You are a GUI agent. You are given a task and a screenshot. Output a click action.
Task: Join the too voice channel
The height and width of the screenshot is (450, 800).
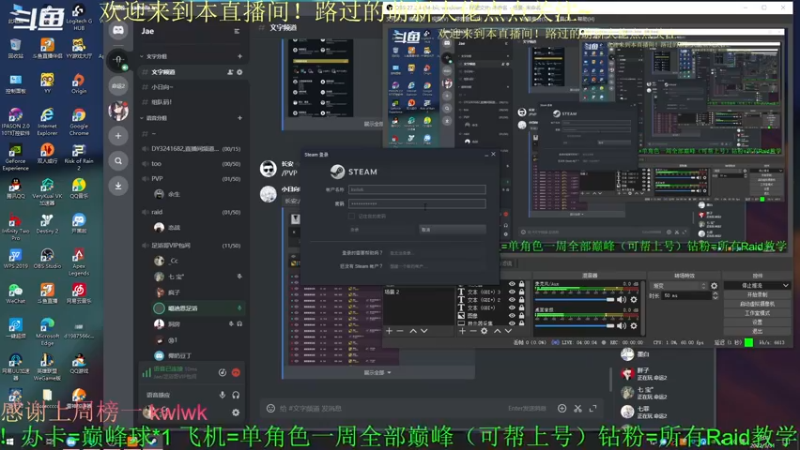coord(192,164)
